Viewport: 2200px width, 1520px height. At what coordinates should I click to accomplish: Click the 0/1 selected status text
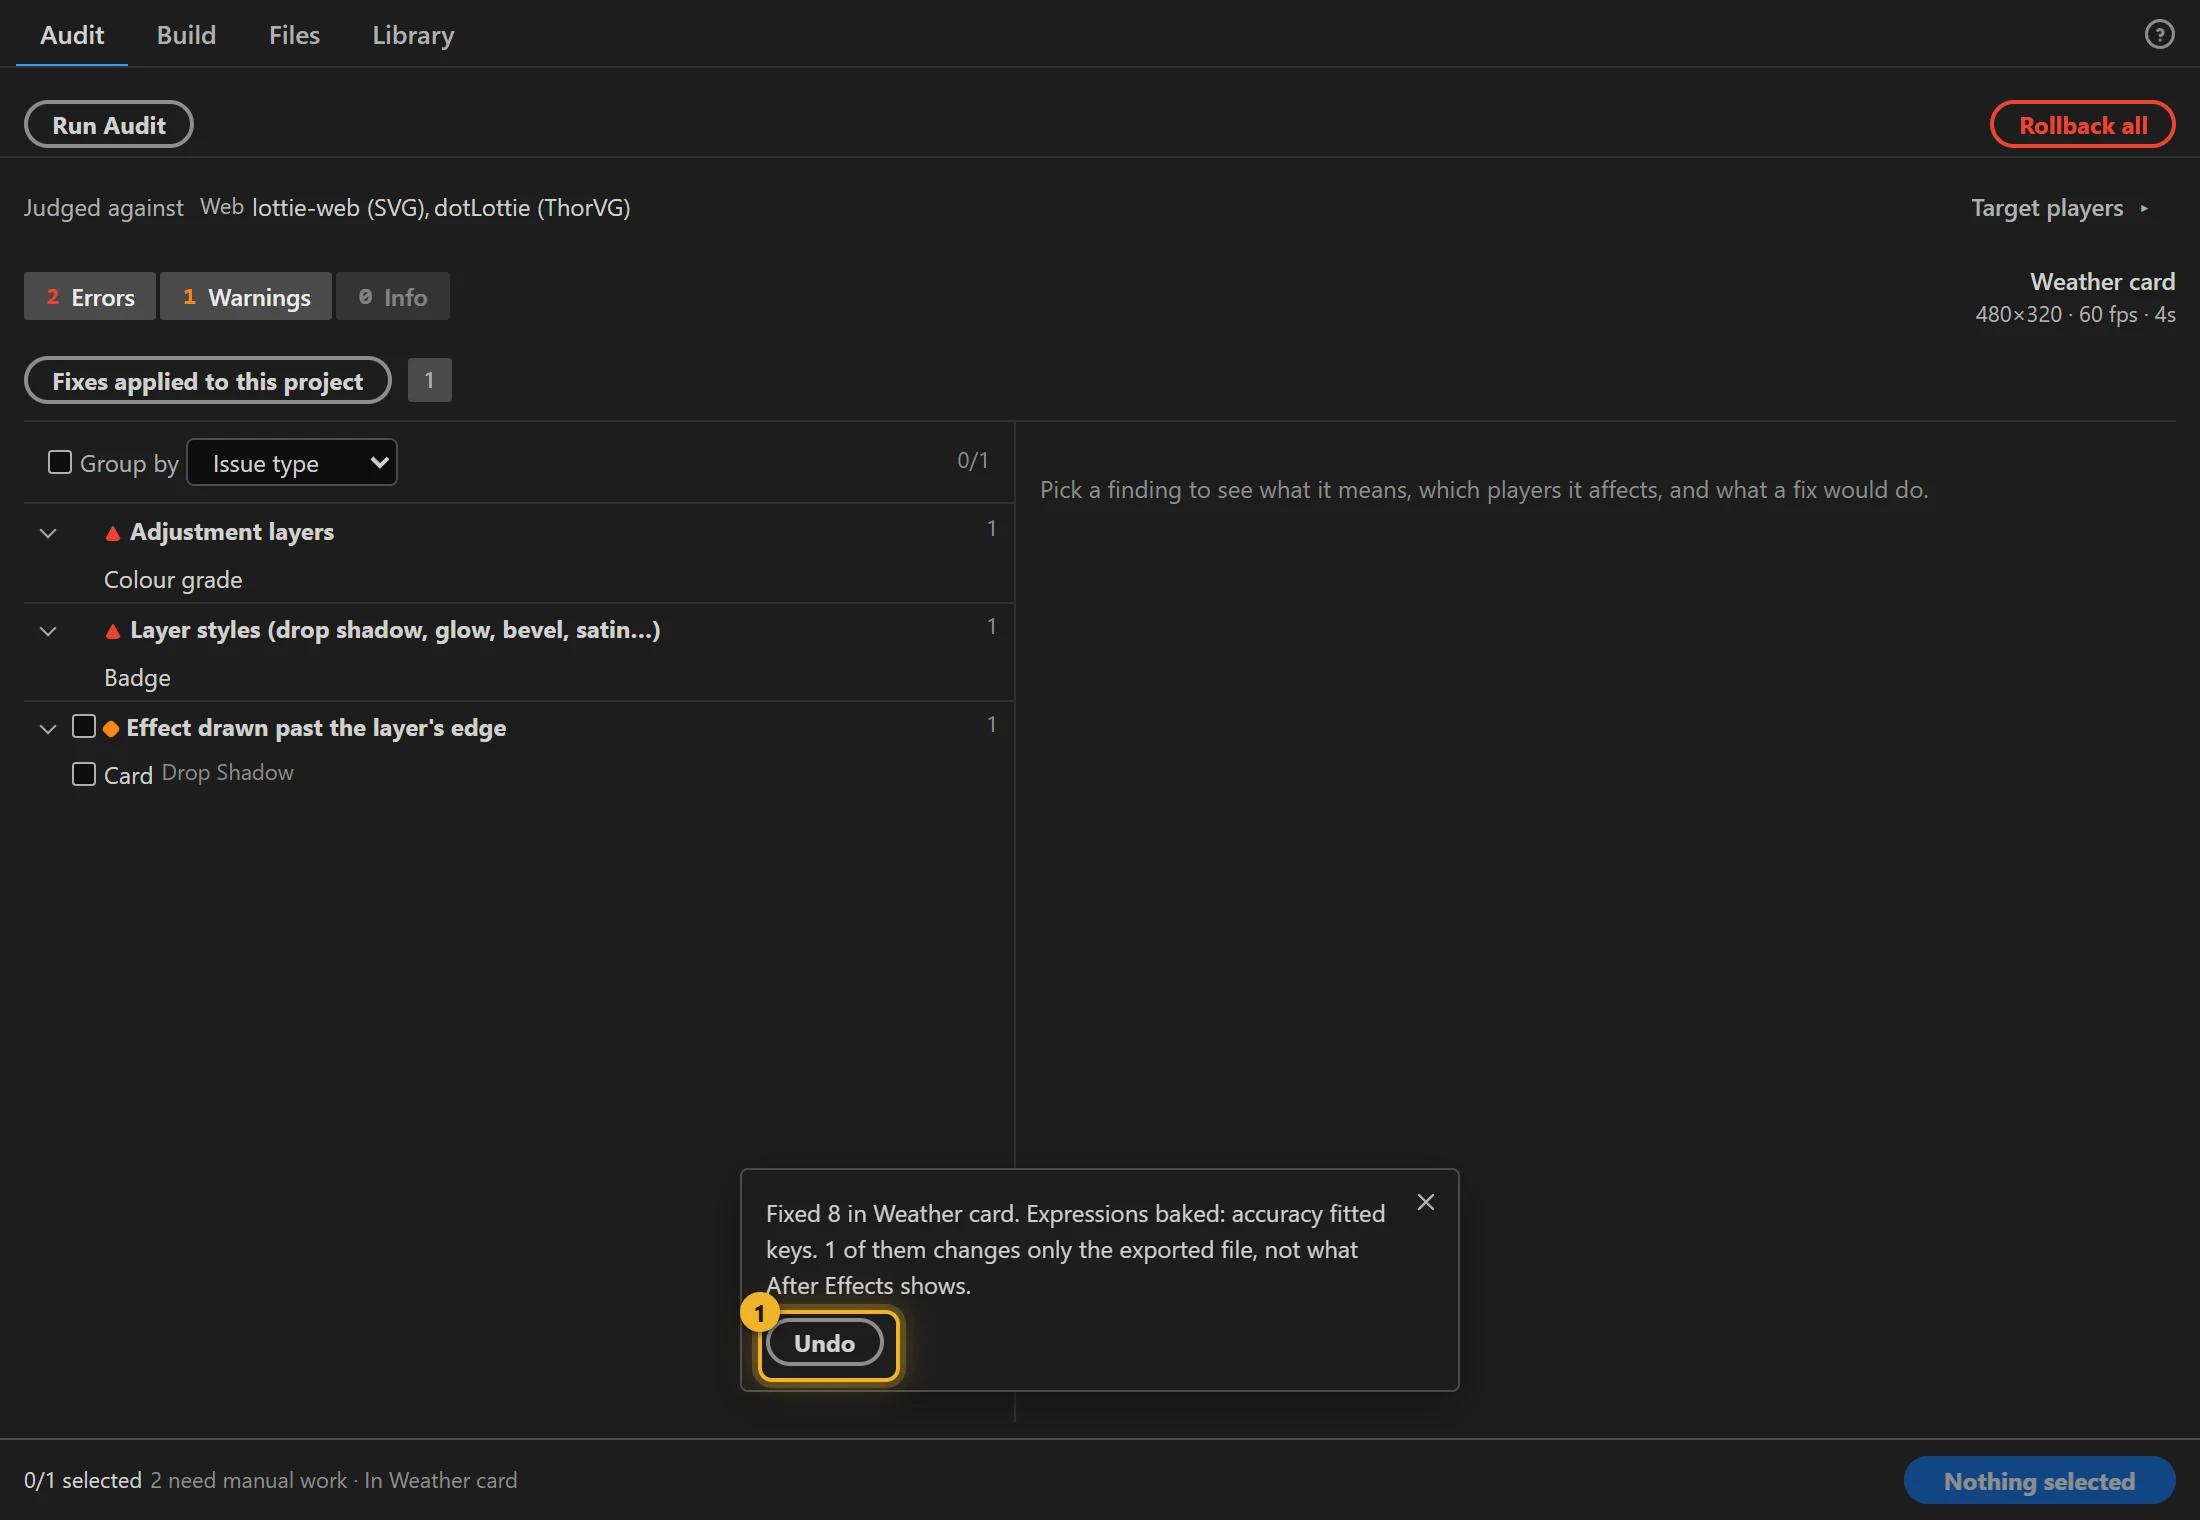(x=83, y=1480)
